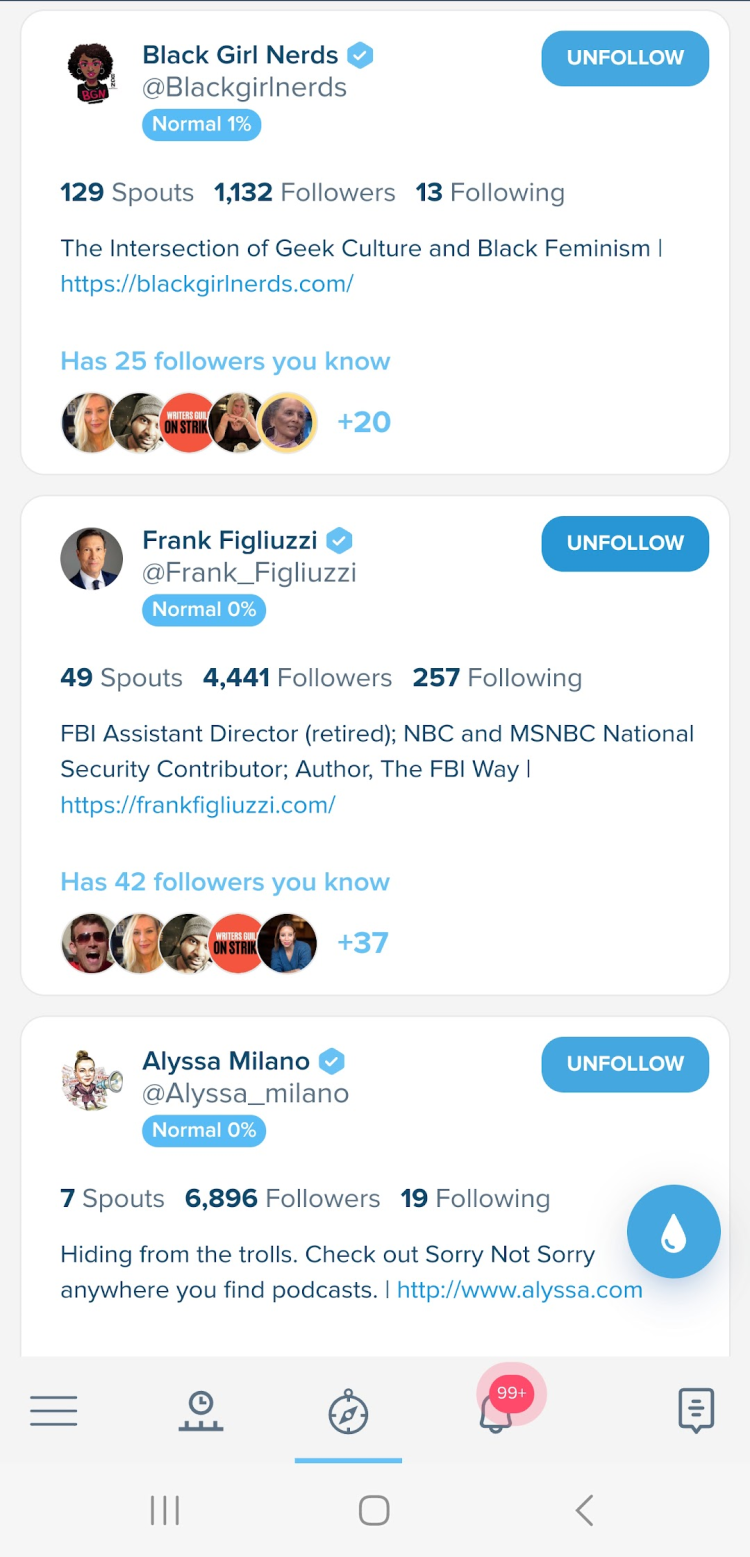Expand +20 more followers you know
Screen dimensions: 750x1557
coord(364,422)
